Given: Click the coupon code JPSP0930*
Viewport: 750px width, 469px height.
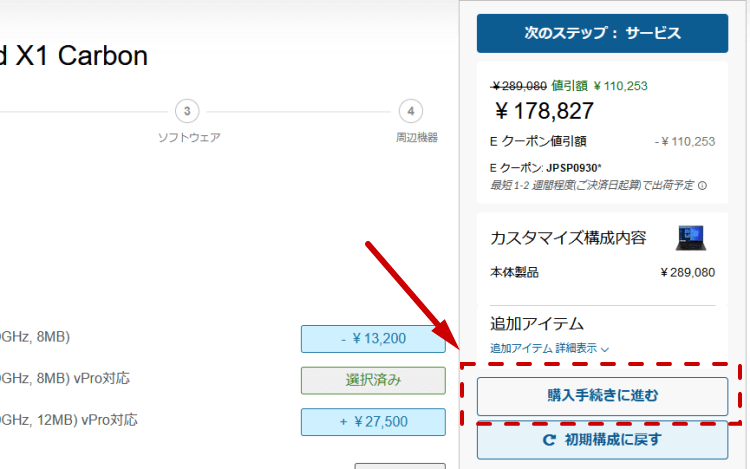Looking at the screenshot, I should pos(574,168).
